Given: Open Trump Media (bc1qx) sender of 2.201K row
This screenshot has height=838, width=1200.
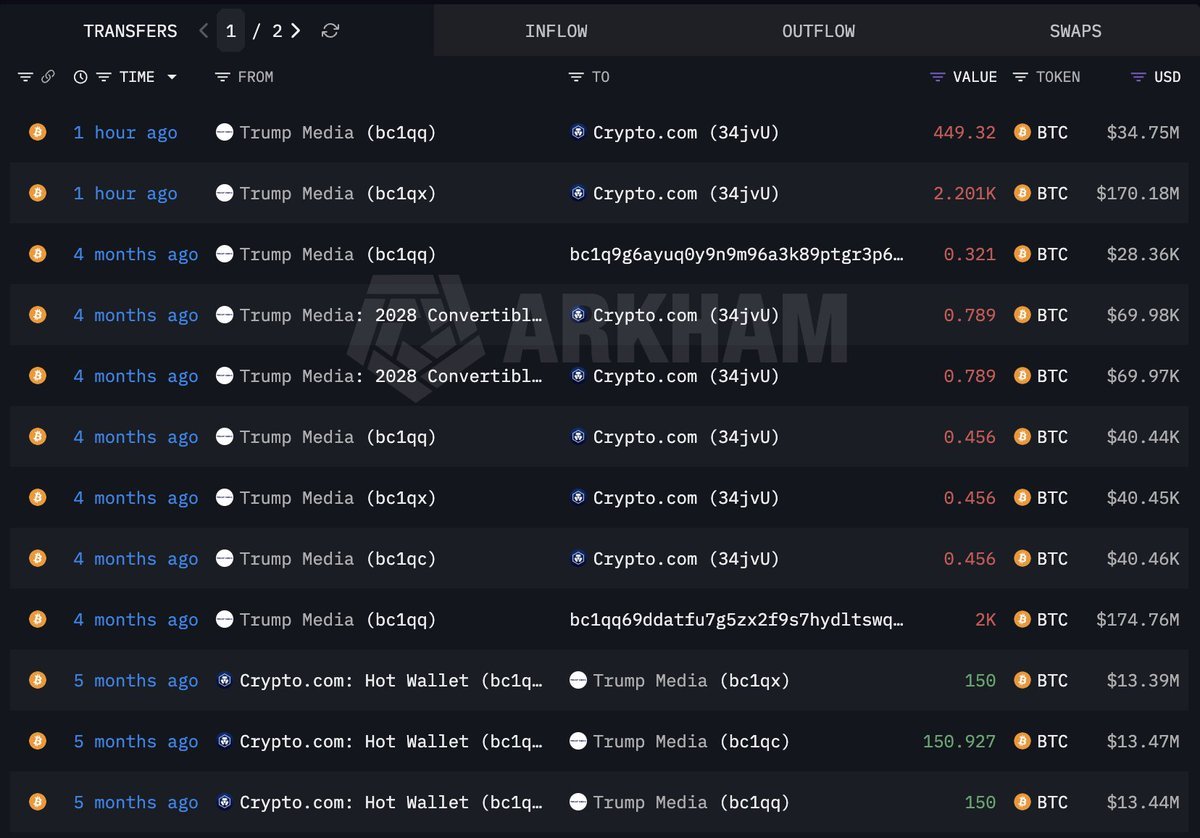Looking at the screenshot, I should click(326, 193).
